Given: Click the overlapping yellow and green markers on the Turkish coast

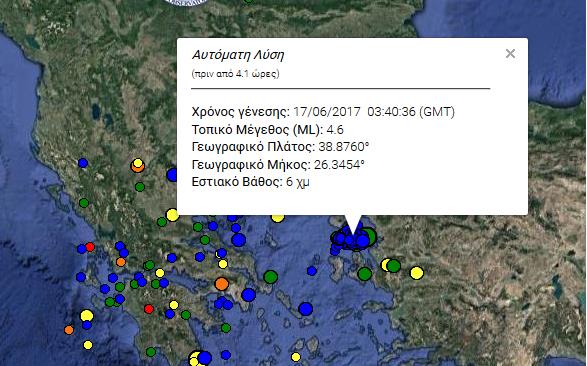Looking at the screenshot, I should (x=391, y=265).
